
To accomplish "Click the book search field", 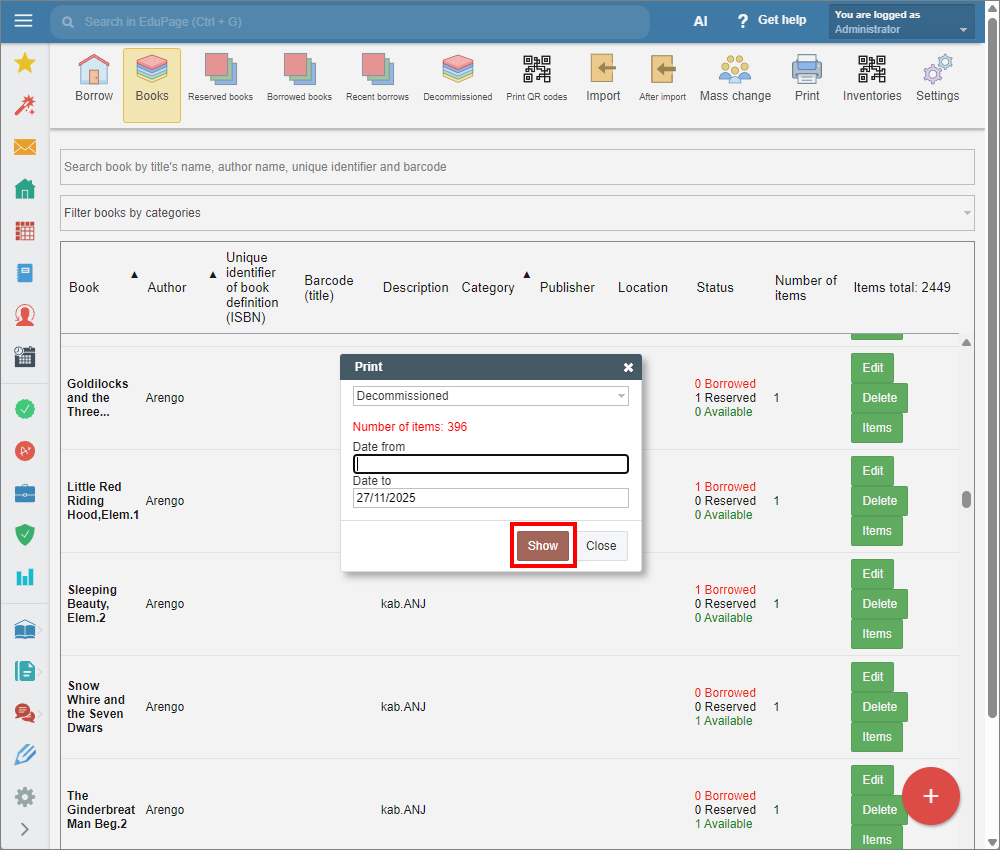I will click(x=517, y=167).
